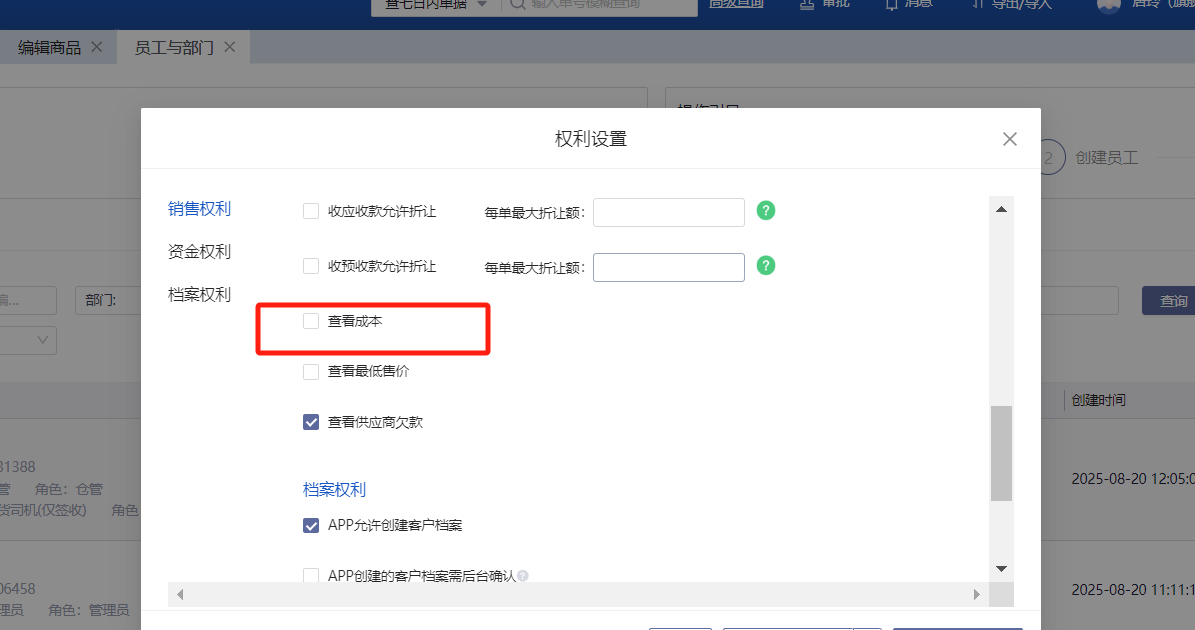
Task: Click gray hint icon after APP创建的客户档案需后台确认
Action: point(523,576)
